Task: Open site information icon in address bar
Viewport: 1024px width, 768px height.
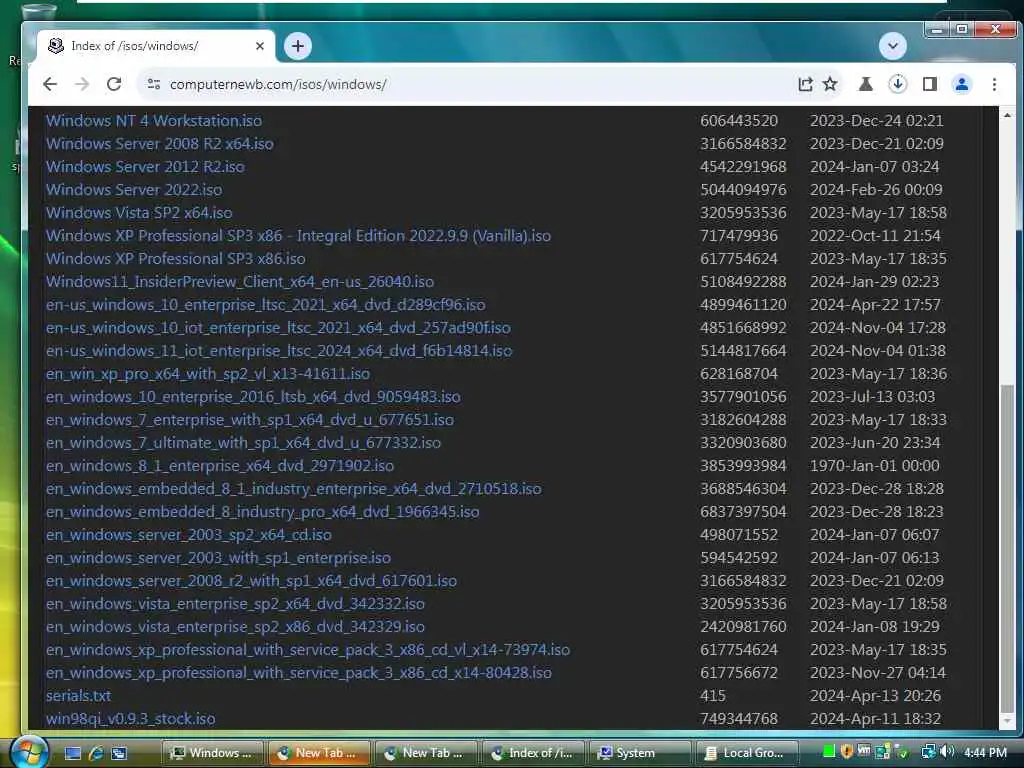Action: pyautogui.click(x=153, y=84)
